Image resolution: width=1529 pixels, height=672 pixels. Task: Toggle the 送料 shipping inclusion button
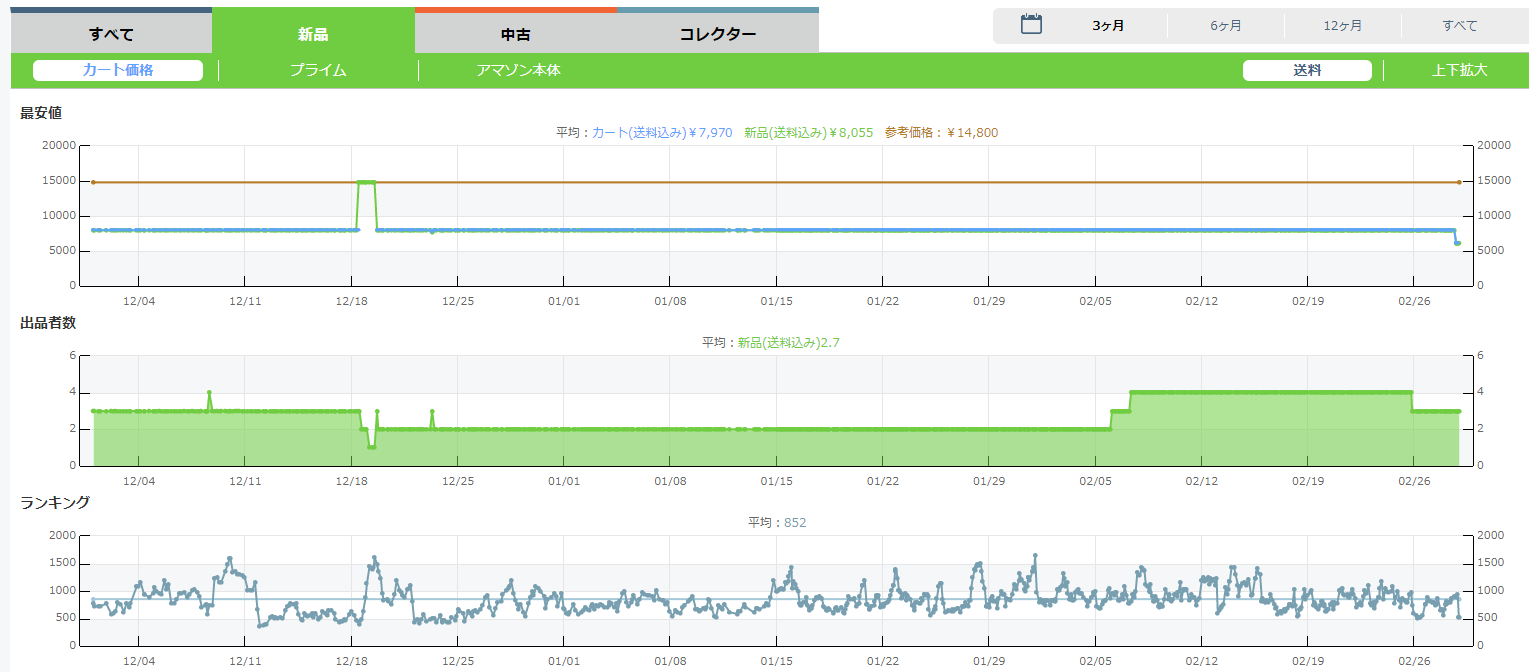click(x=1307, y=70)
